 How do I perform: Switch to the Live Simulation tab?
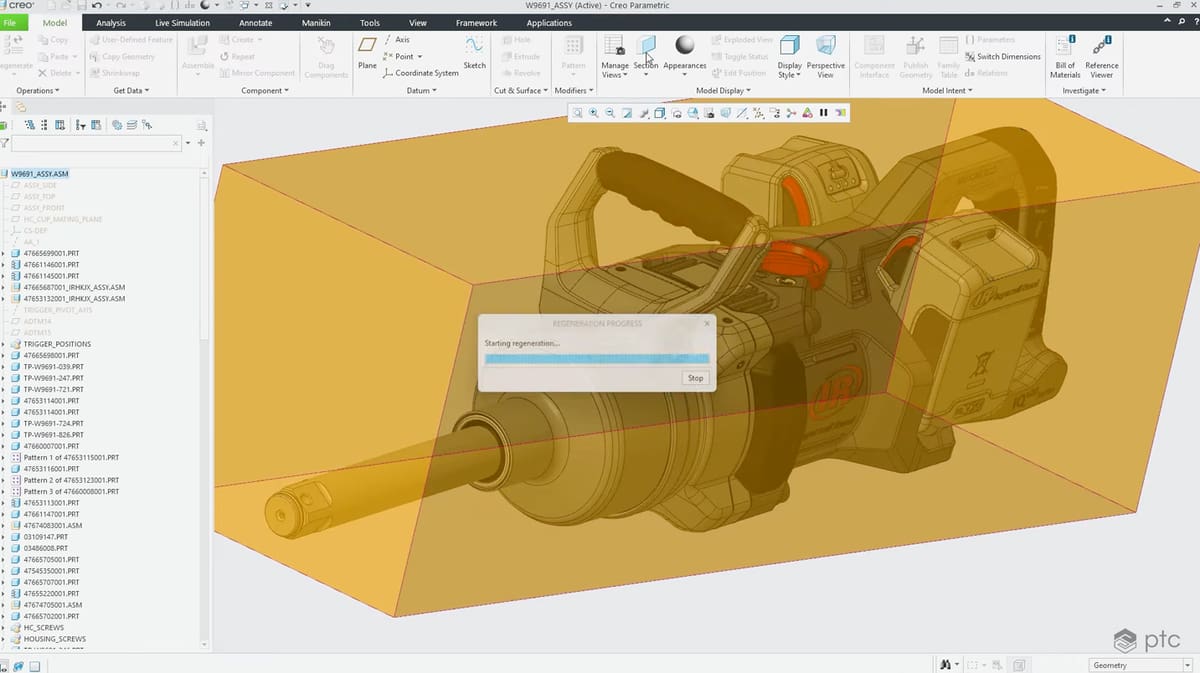click(183, 22)
